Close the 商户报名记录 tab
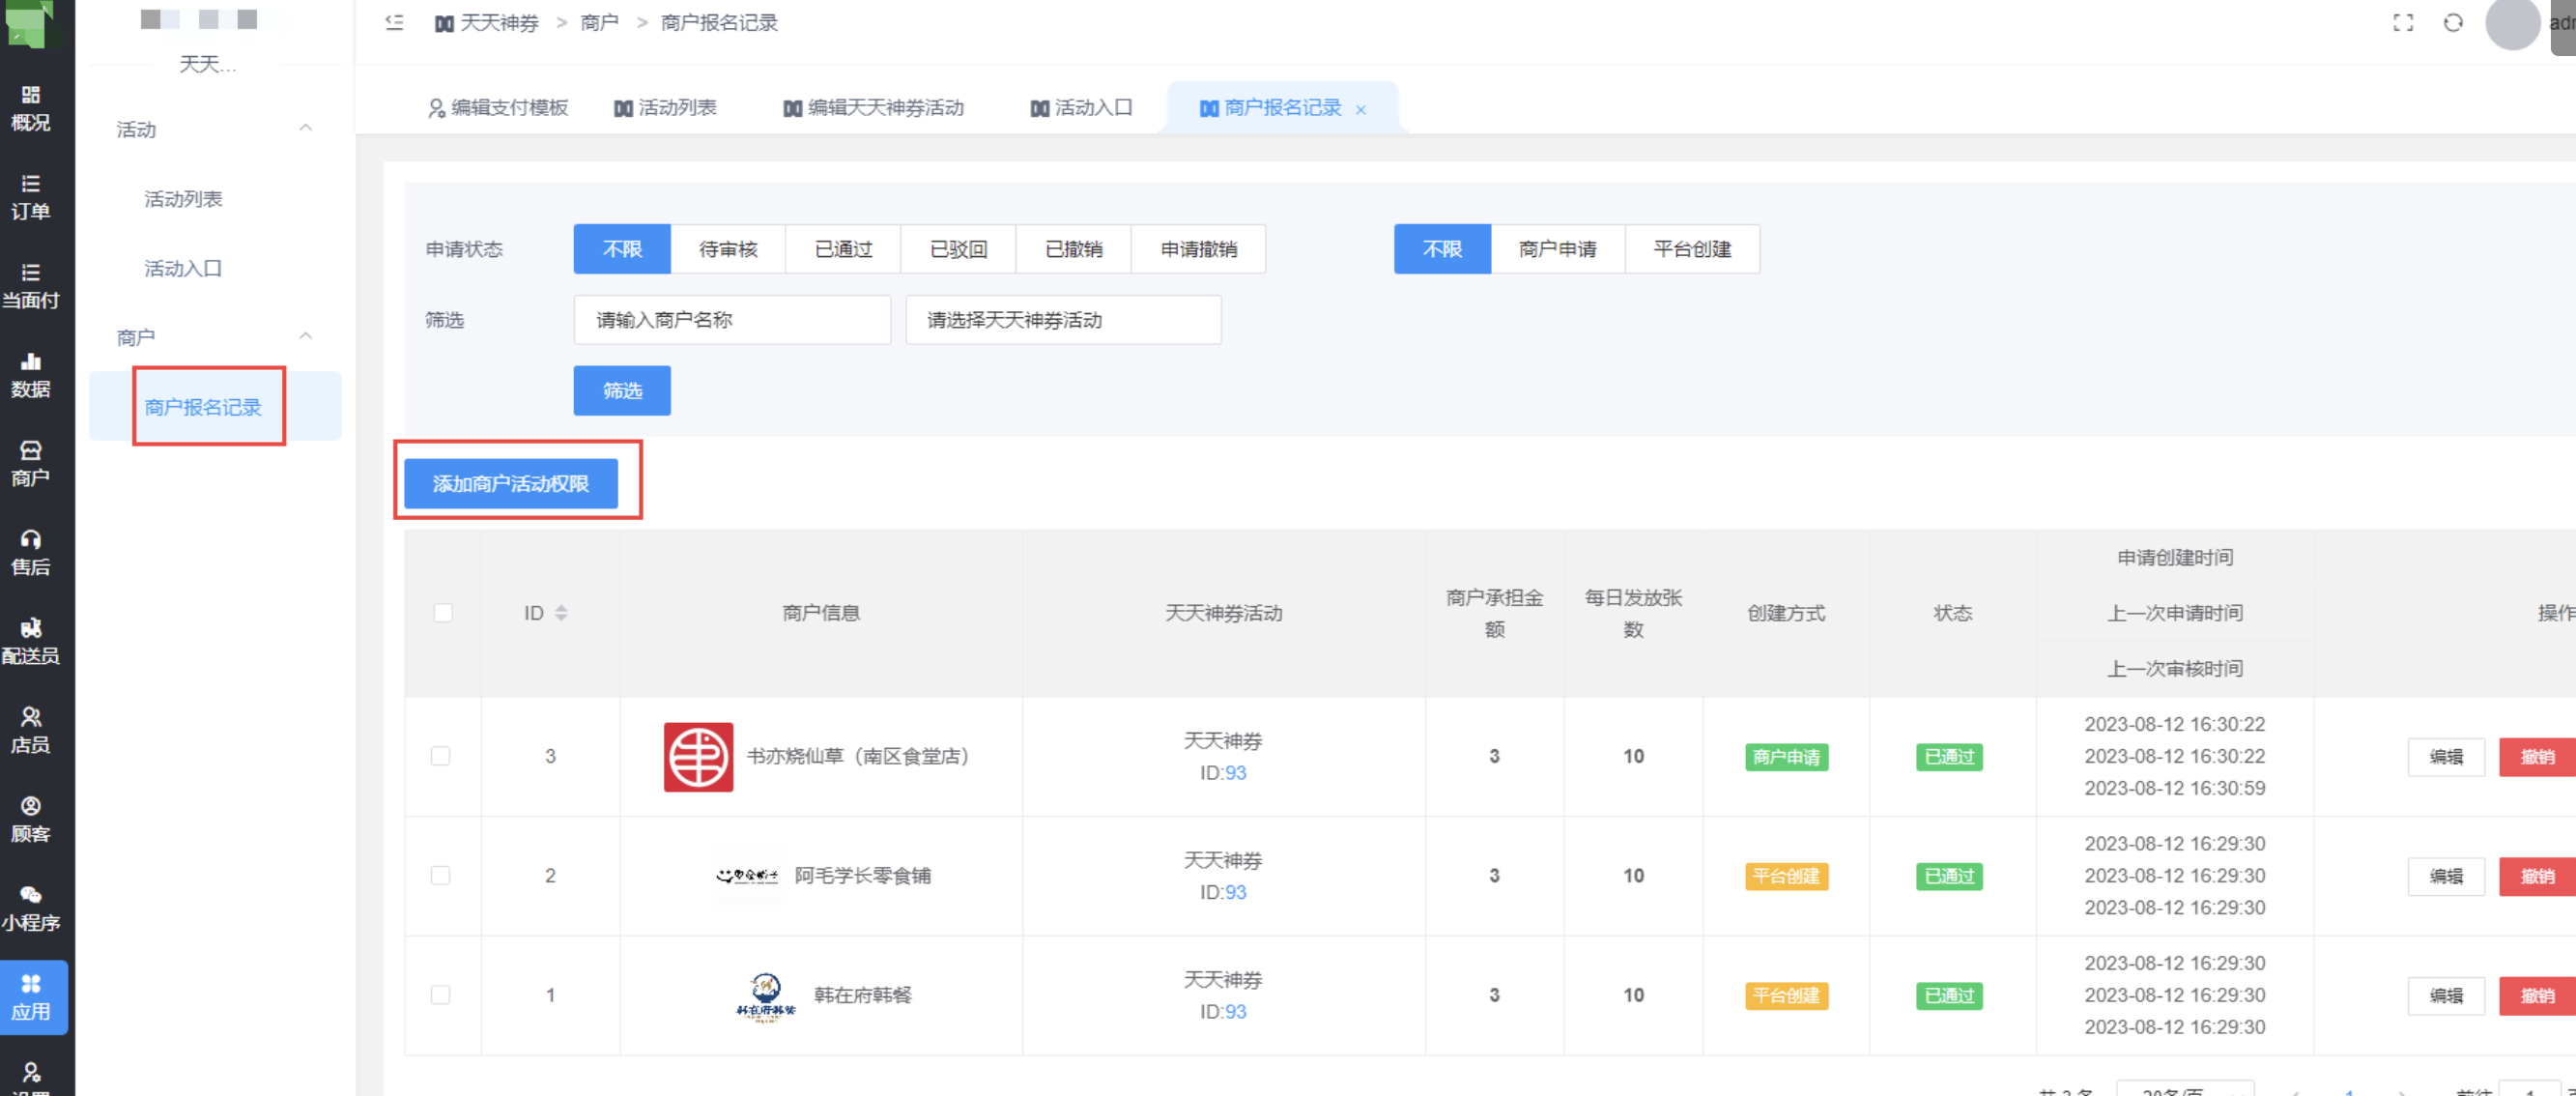Screen dimensions: 2576x1096 point(1361,110)
